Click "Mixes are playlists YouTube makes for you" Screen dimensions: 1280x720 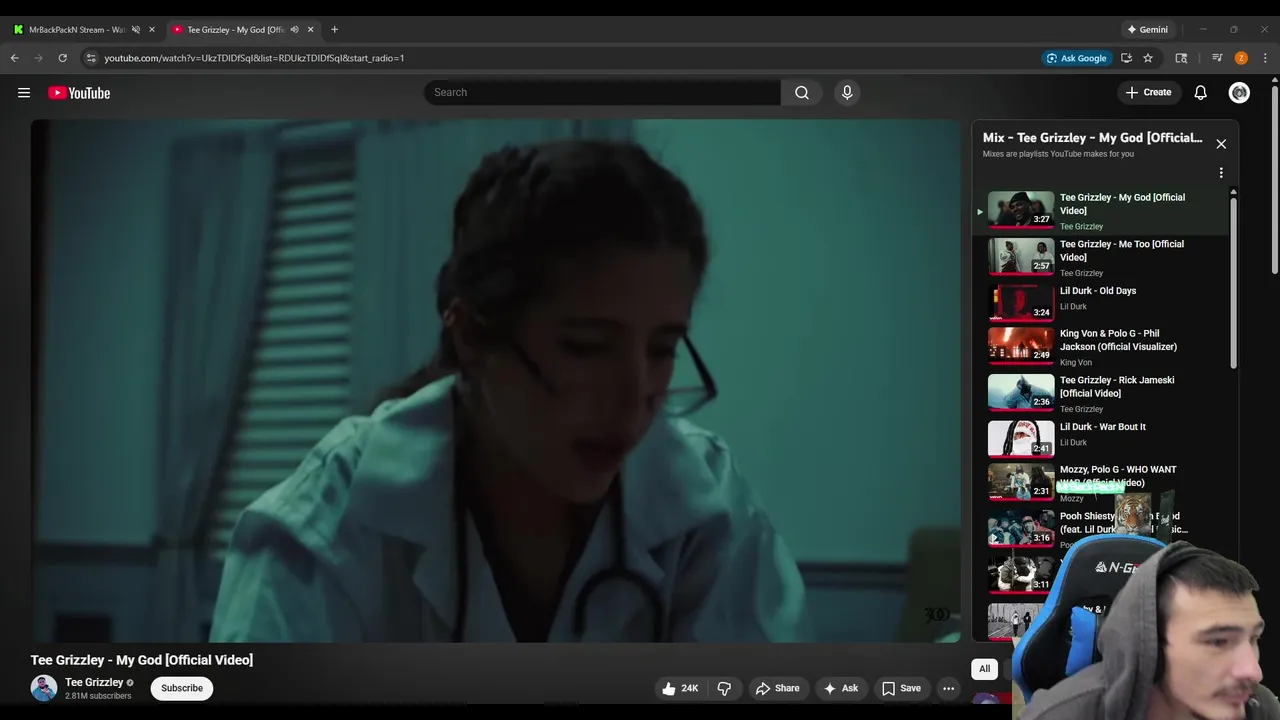point(1058,154)
